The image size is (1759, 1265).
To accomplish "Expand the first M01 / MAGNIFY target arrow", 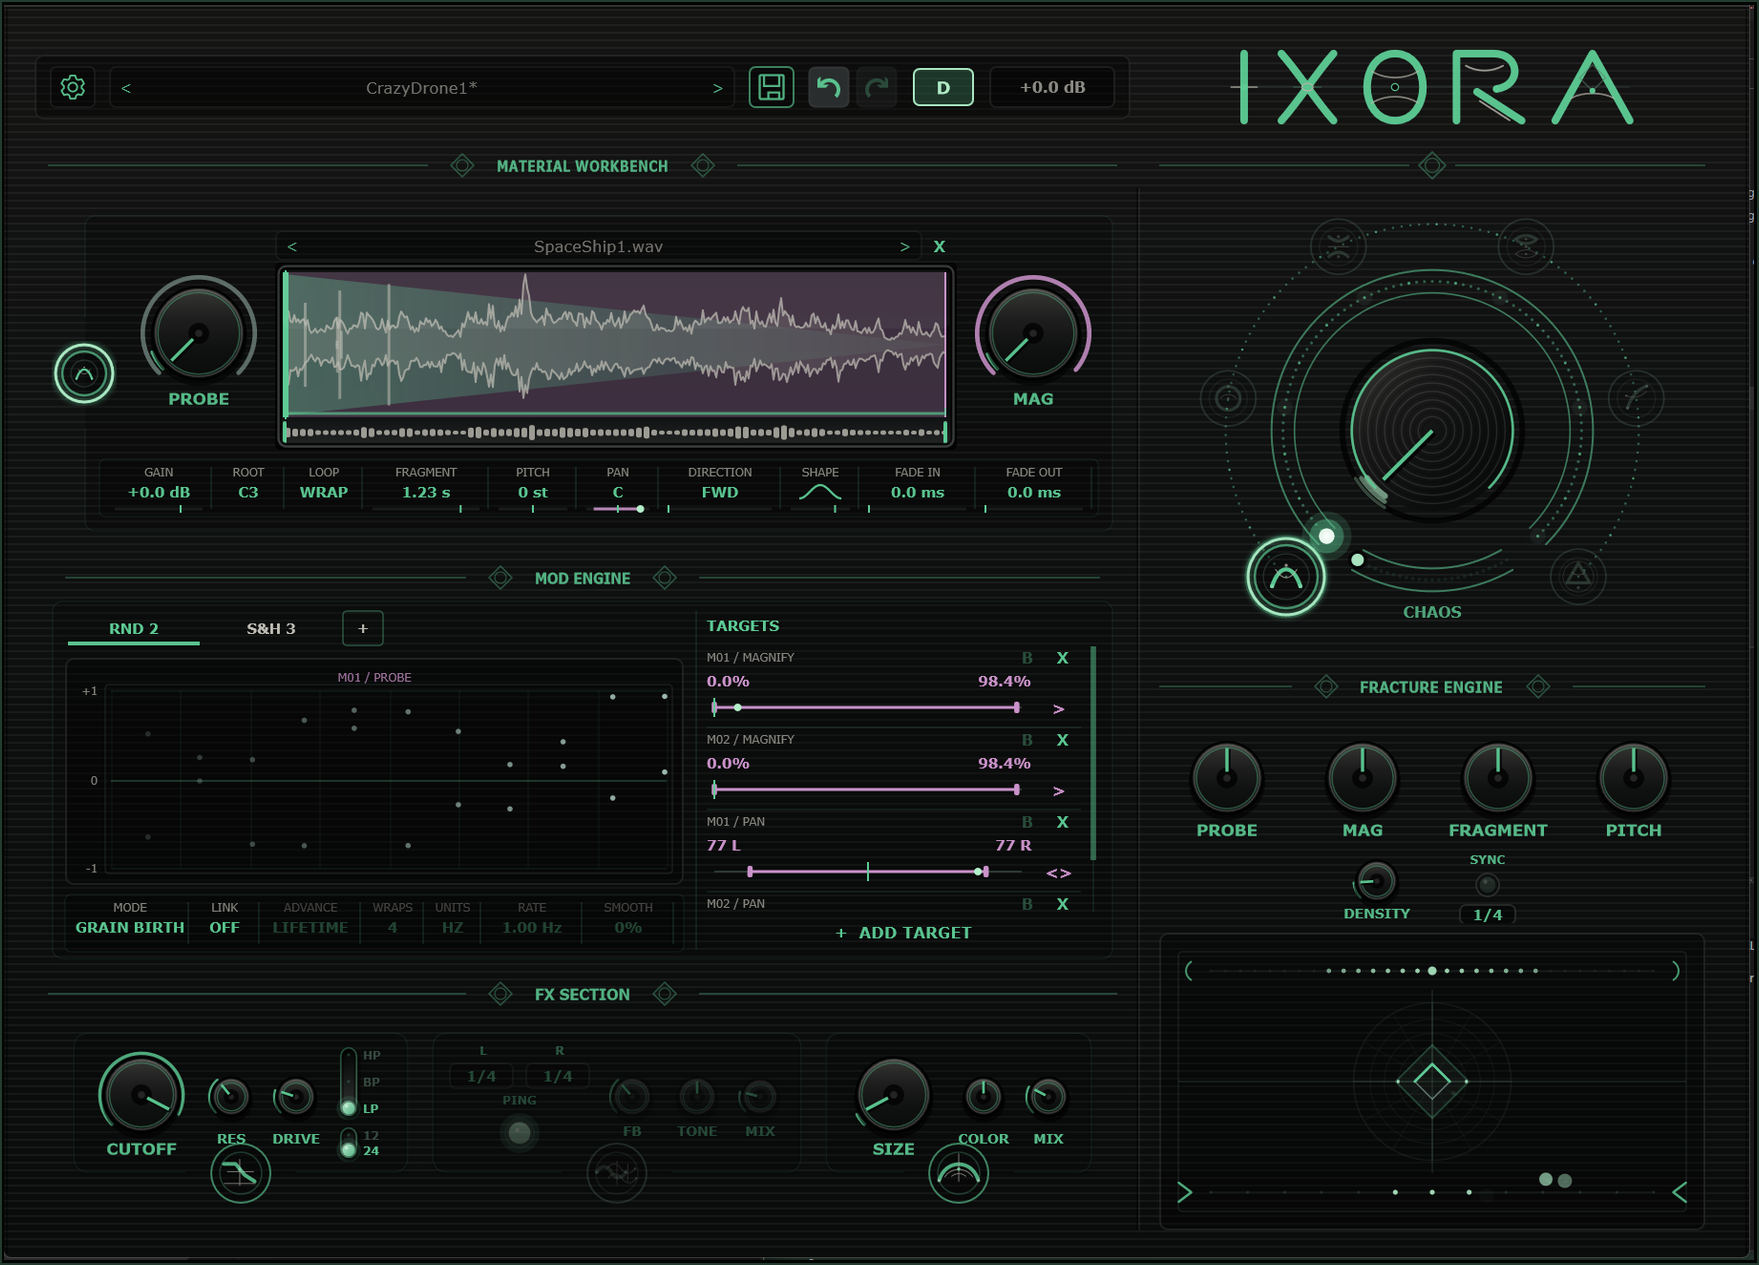I will 1059,709.
